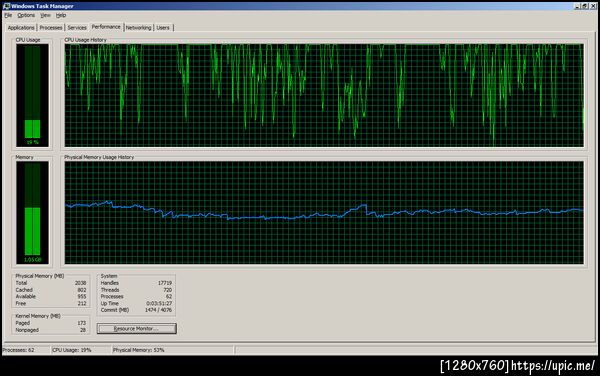The height and width of the screenshot is (376, 600).
Task: Click the System Processes value 62
Action: [169, 296]
